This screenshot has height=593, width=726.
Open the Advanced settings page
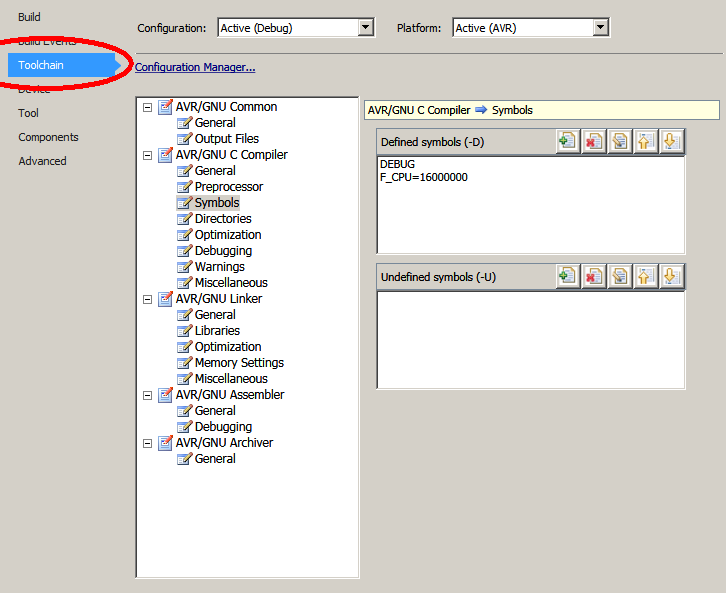(42, 161)
